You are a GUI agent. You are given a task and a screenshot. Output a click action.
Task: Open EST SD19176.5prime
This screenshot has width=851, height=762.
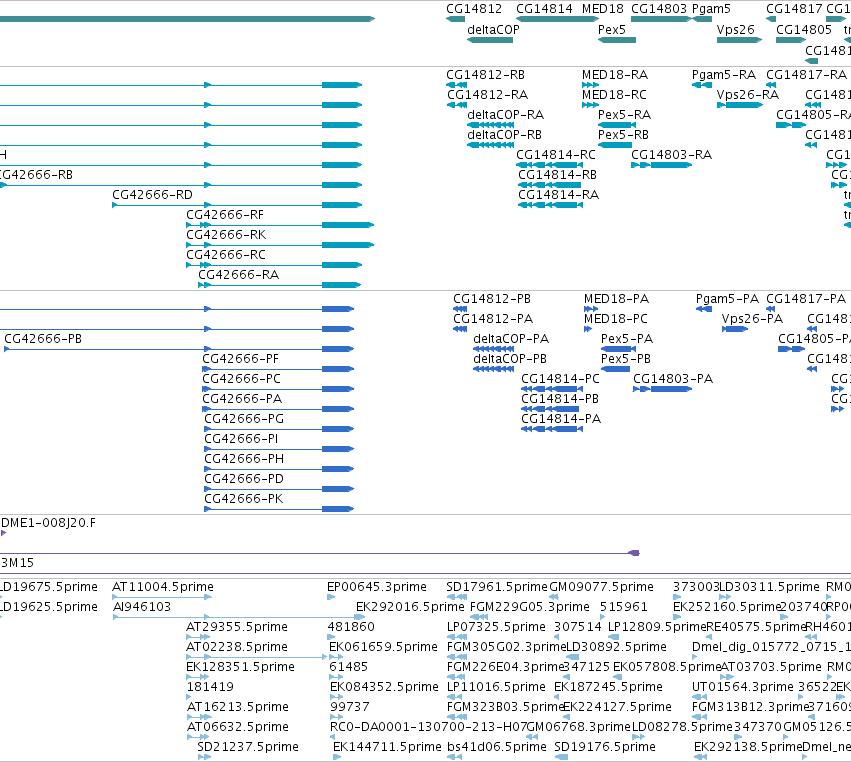605,747
